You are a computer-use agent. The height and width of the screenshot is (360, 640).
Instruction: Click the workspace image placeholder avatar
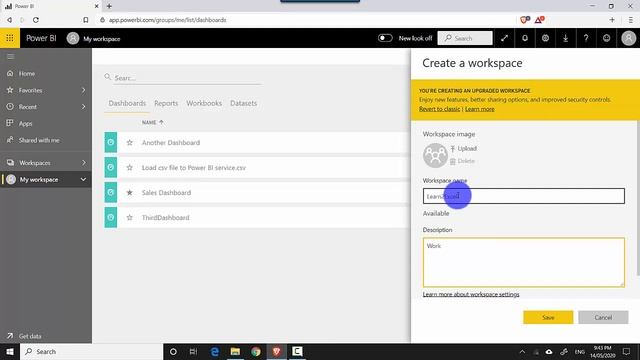click(x=435, y=155)
